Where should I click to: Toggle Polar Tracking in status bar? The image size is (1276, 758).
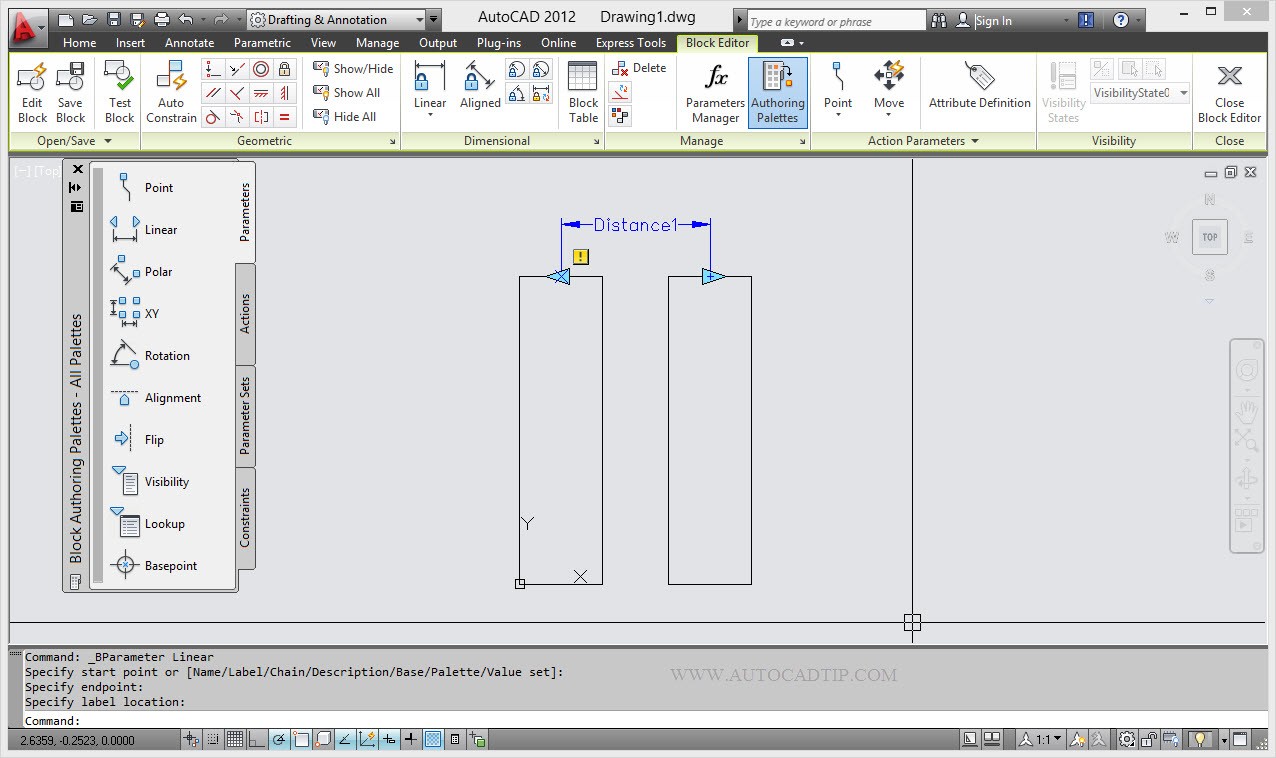[x=279, y=740]
